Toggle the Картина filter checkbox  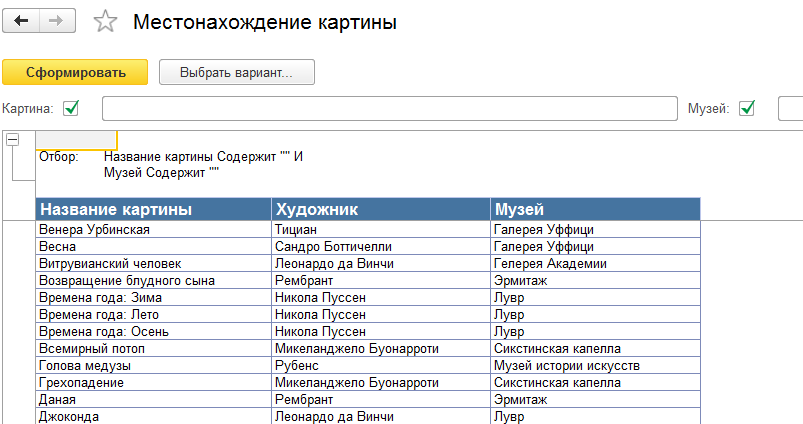71,108
